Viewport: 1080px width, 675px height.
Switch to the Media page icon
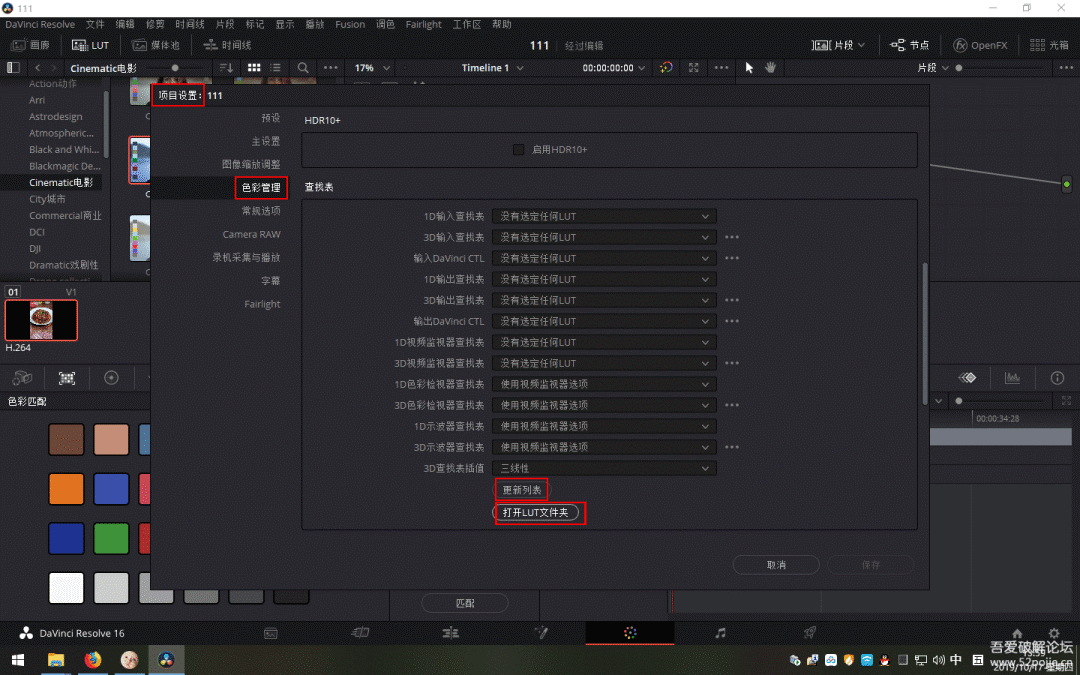tap(271, 633)
